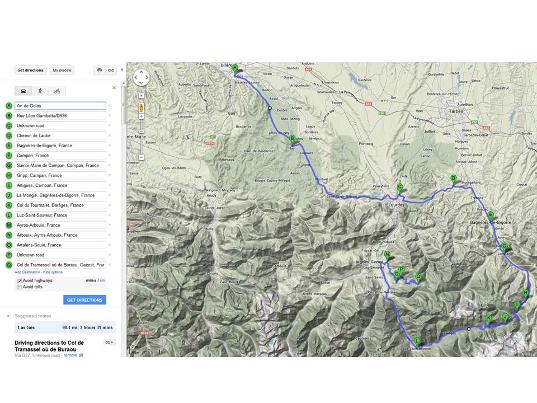Click the green destination pin at map bottom
Screen dimensions: 537x403
coord(417,342)
